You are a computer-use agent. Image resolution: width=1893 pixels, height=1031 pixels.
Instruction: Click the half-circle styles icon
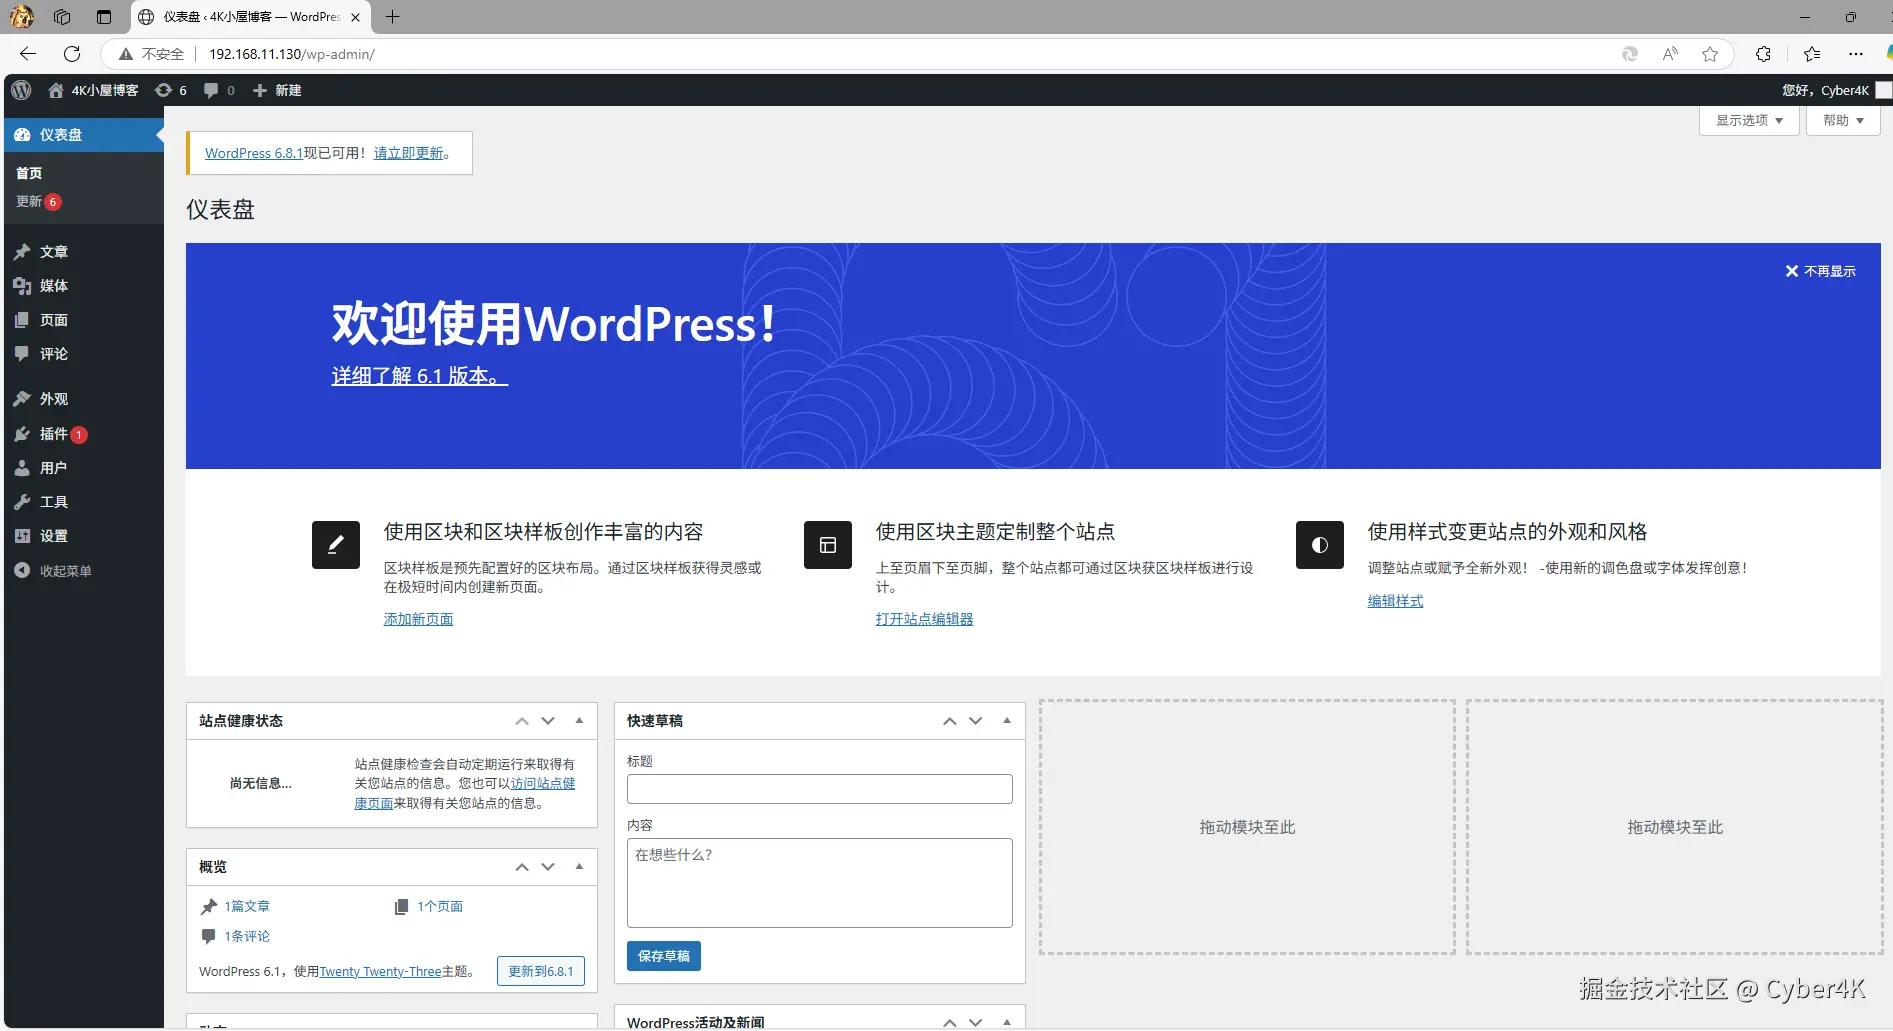(x=1320, y=545)
